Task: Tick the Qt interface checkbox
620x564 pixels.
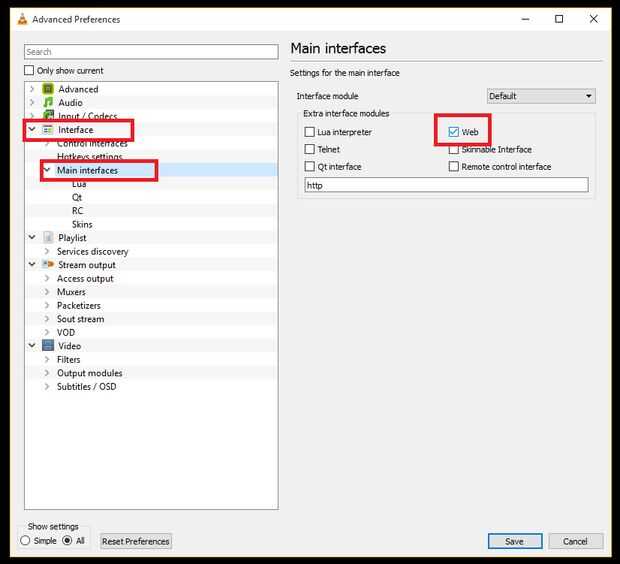Action: tap(310, 167)
